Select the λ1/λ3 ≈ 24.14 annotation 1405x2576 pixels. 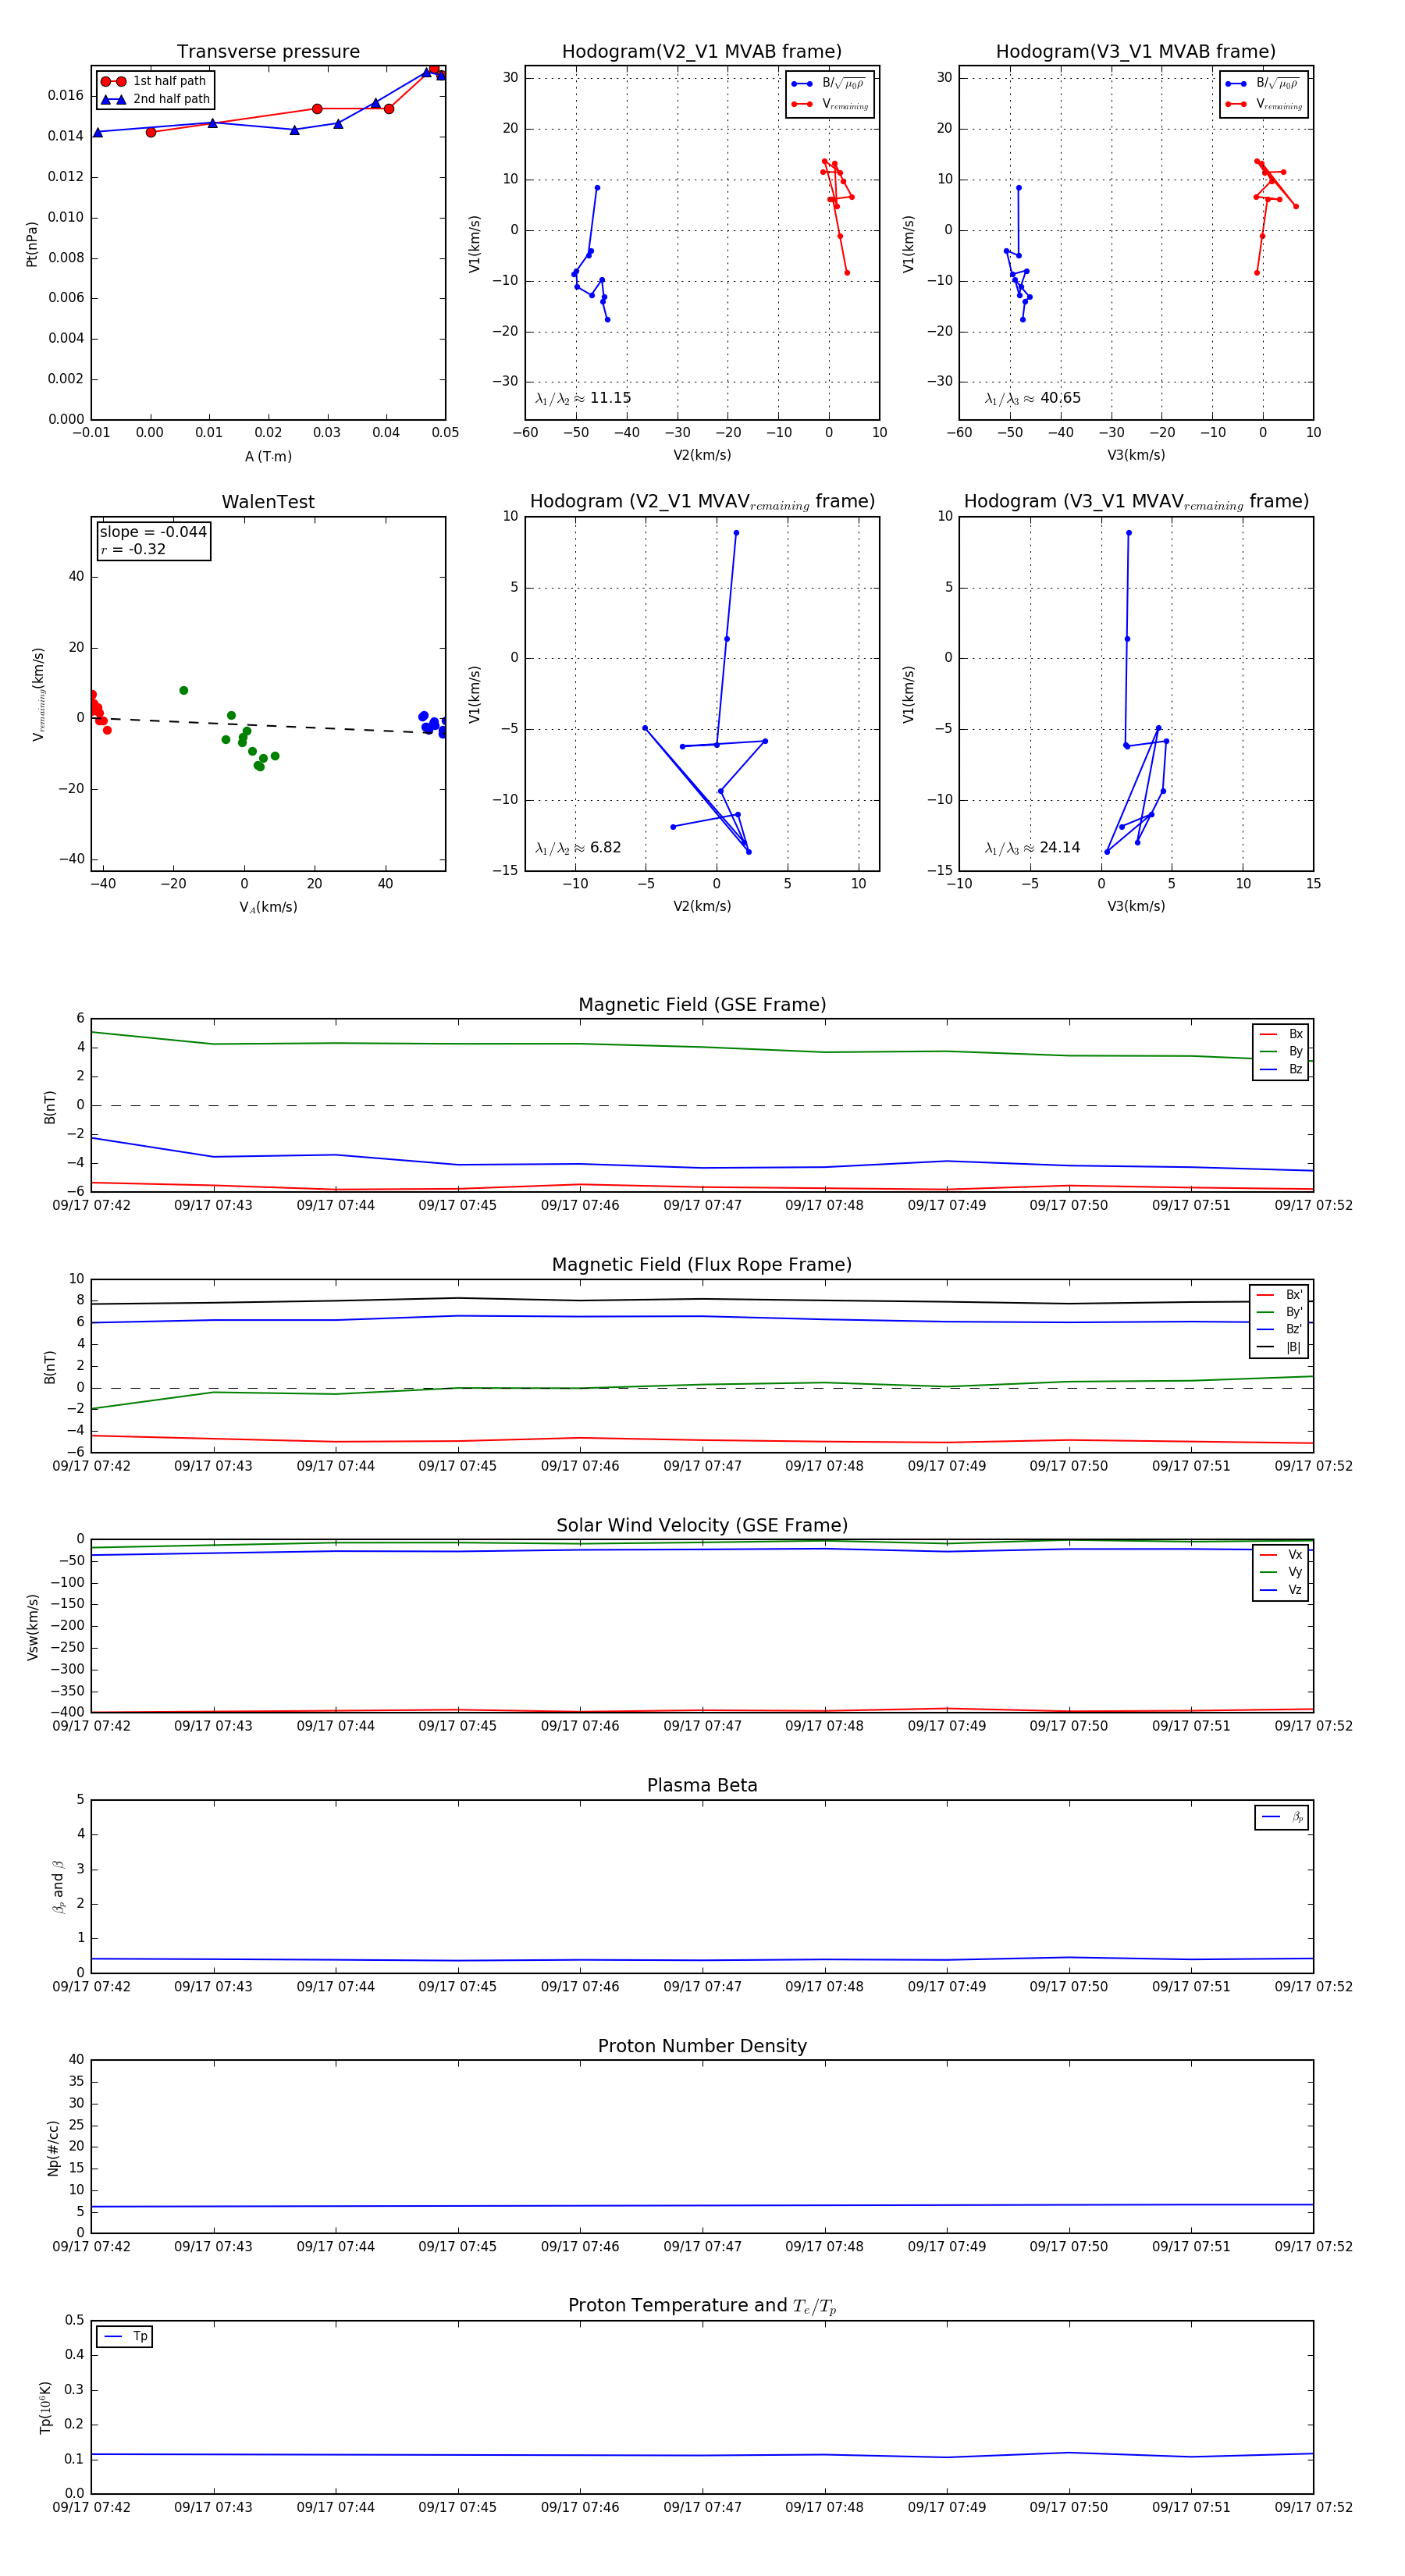coord(1032,848)
